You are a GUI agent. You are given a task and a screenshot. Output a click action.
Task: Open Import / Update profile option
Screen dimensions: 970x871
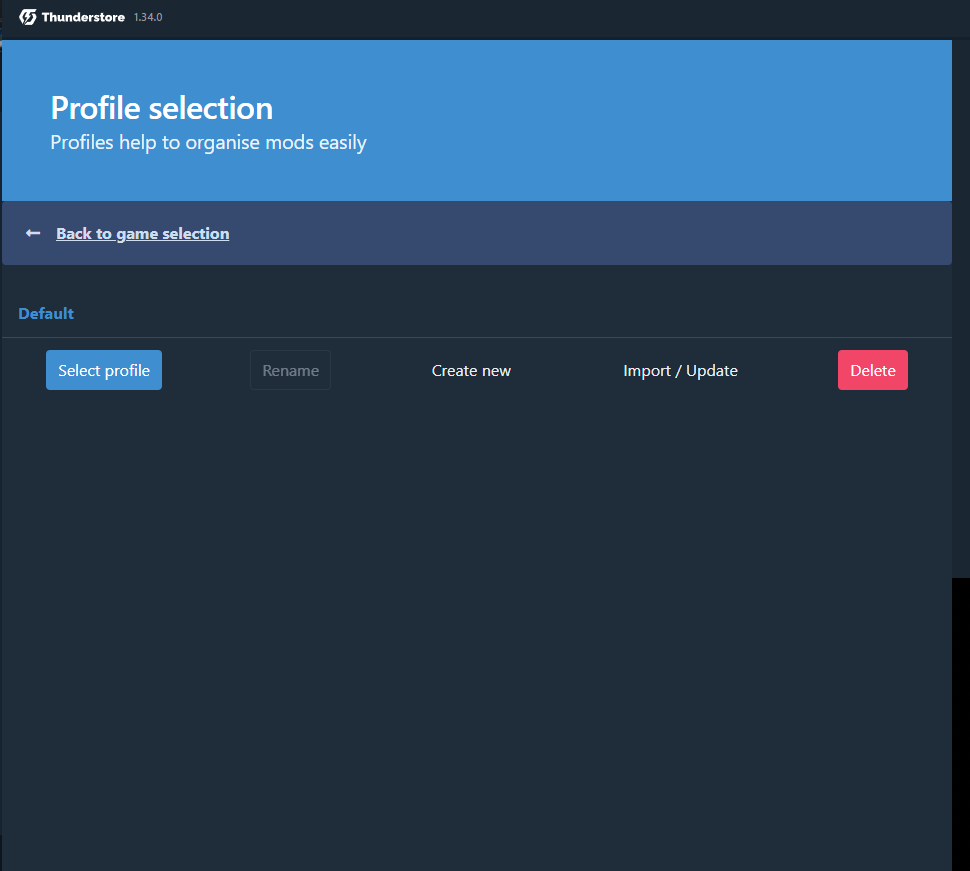[680, 370]
